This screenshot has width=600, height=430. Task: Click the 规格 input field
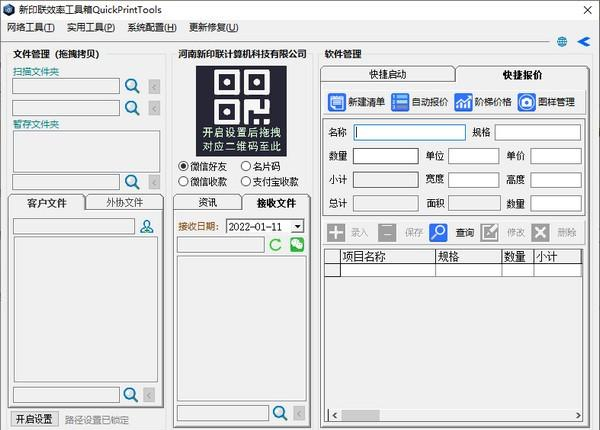tap(538, 132)
